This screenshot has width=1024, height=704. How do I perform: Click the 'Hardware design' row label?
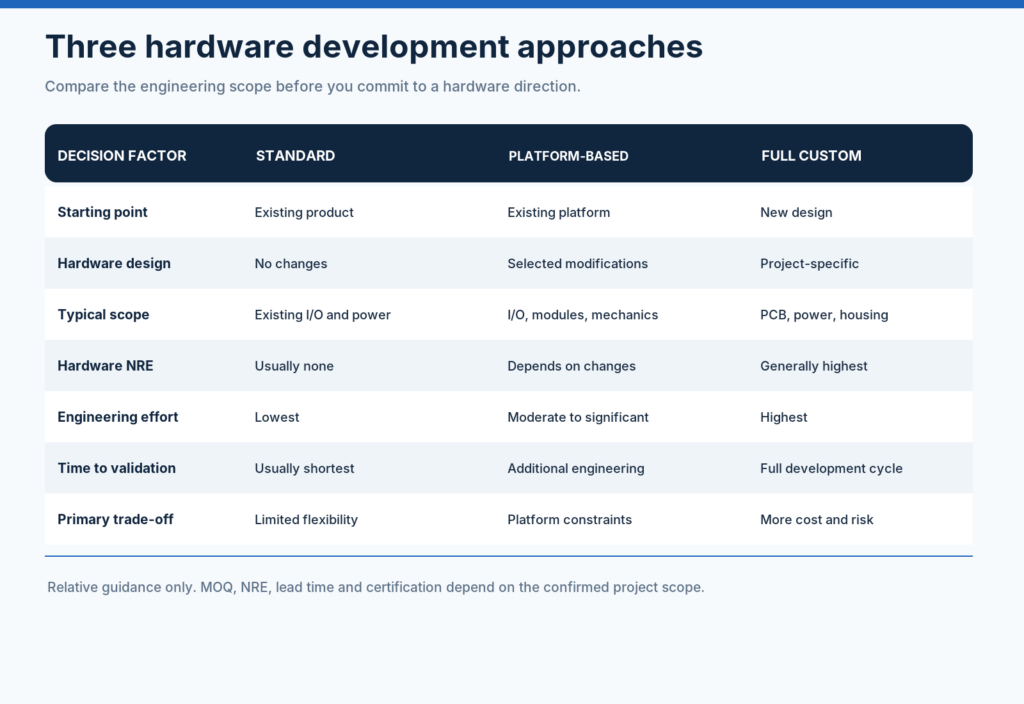tap(114, 263)
